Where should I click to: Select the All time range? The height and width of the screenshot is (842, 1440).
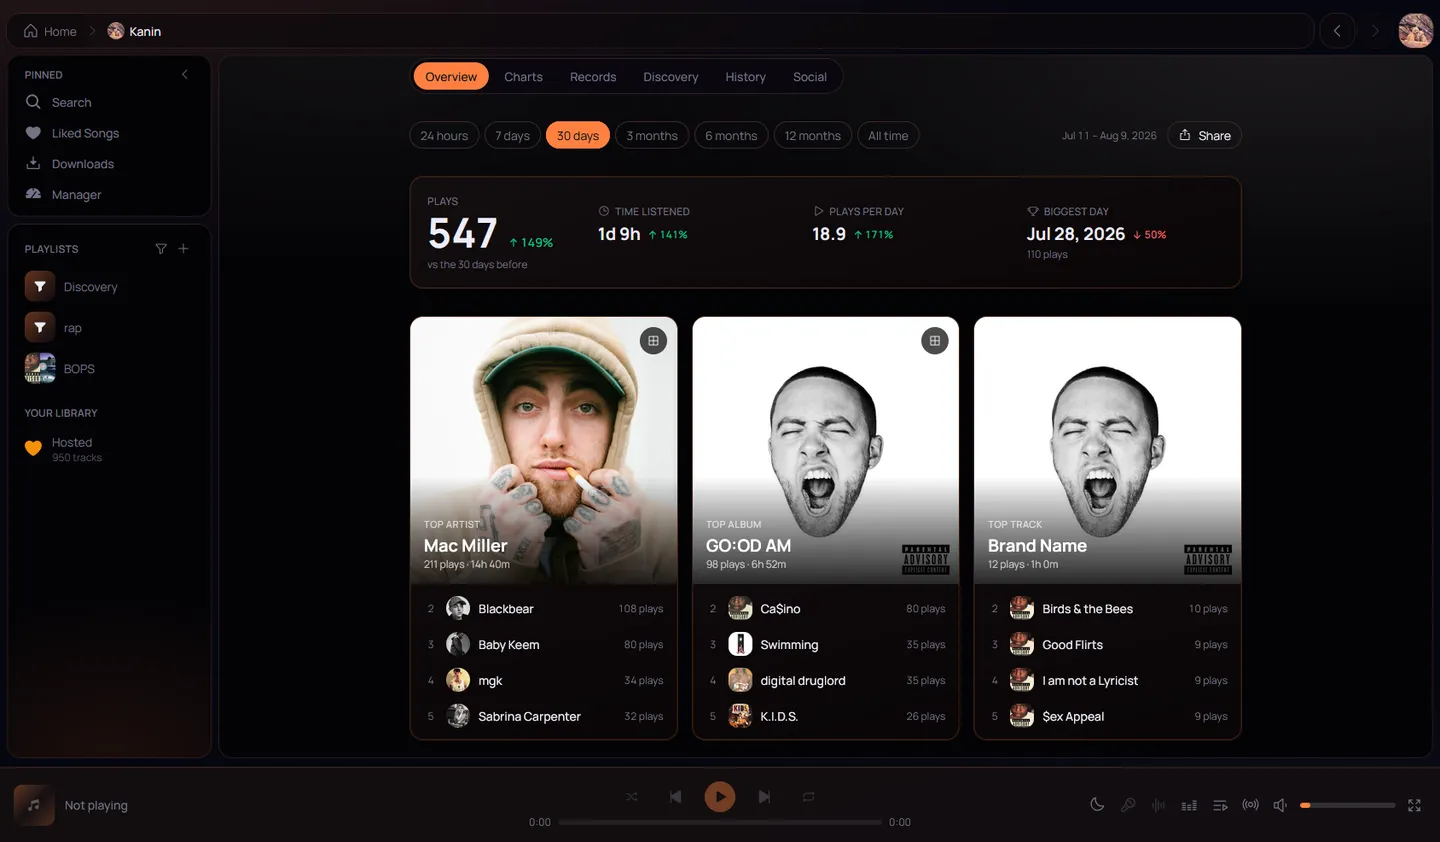pos(888,136)
